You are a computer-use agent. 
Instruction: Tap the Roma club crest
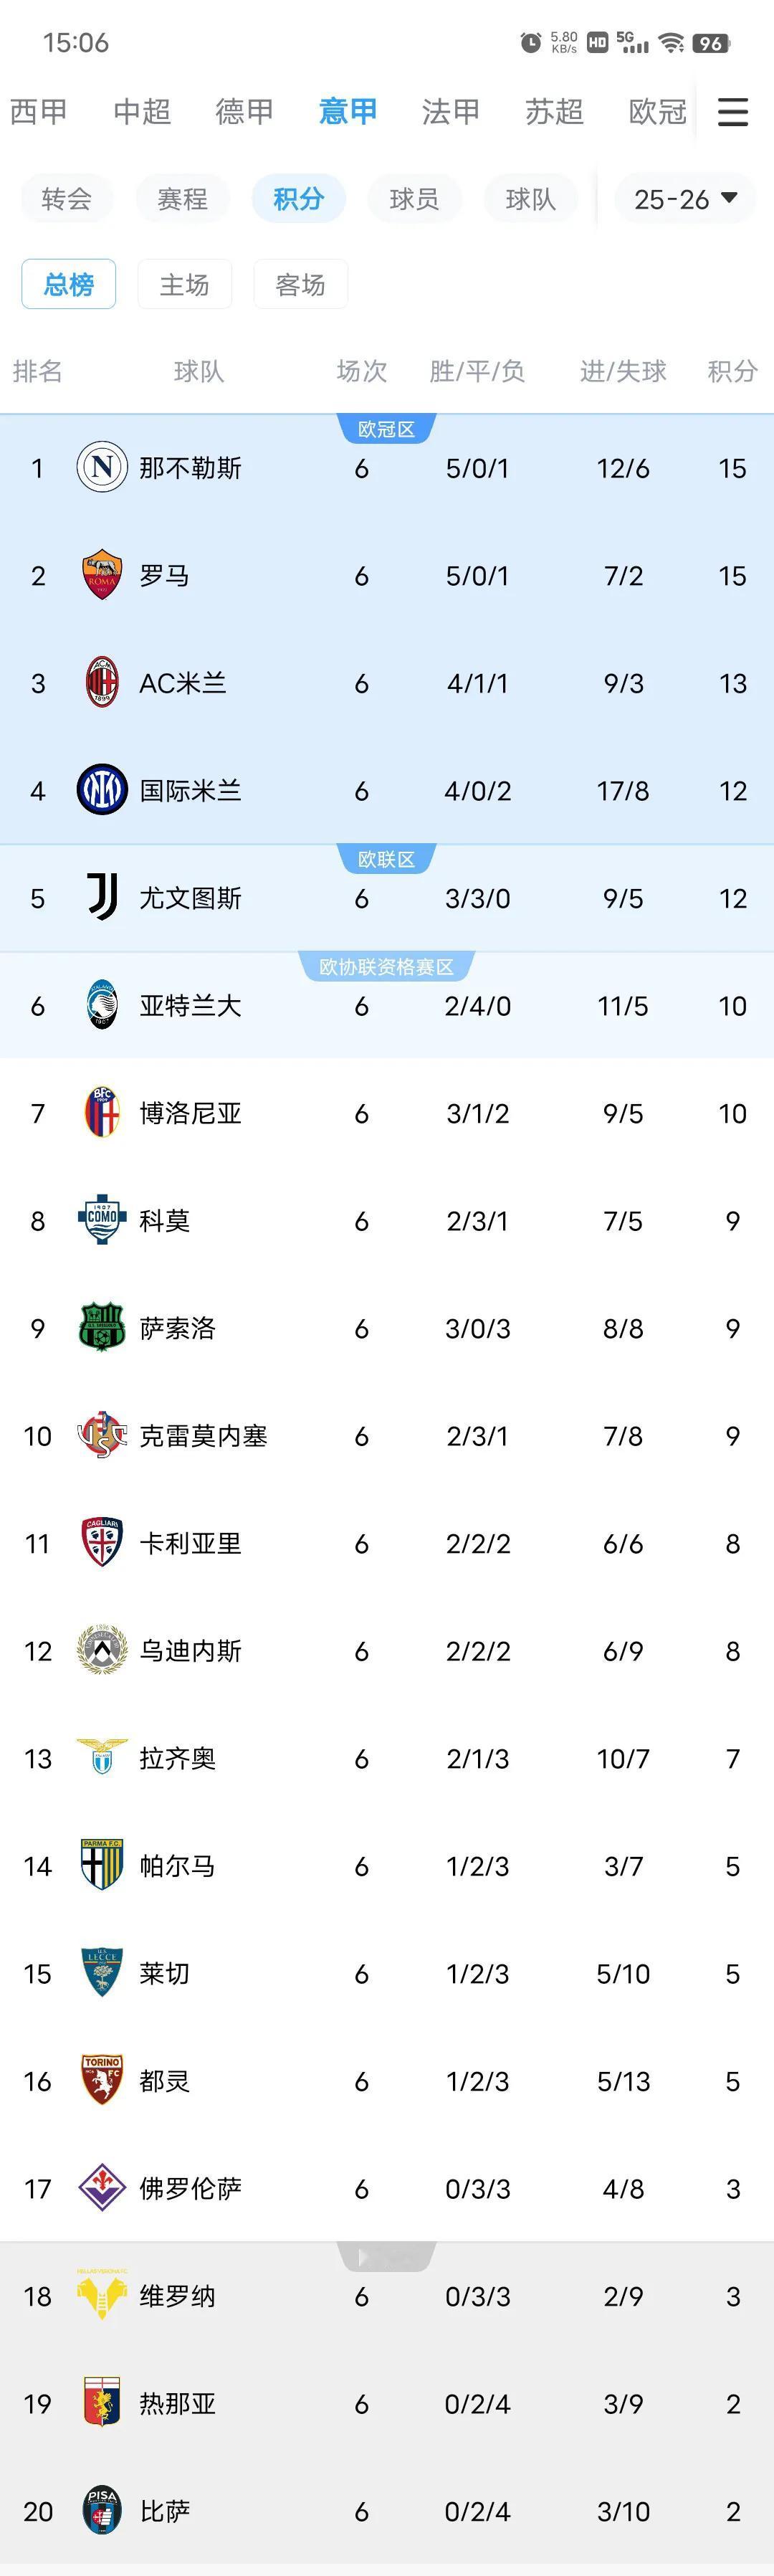102,575
